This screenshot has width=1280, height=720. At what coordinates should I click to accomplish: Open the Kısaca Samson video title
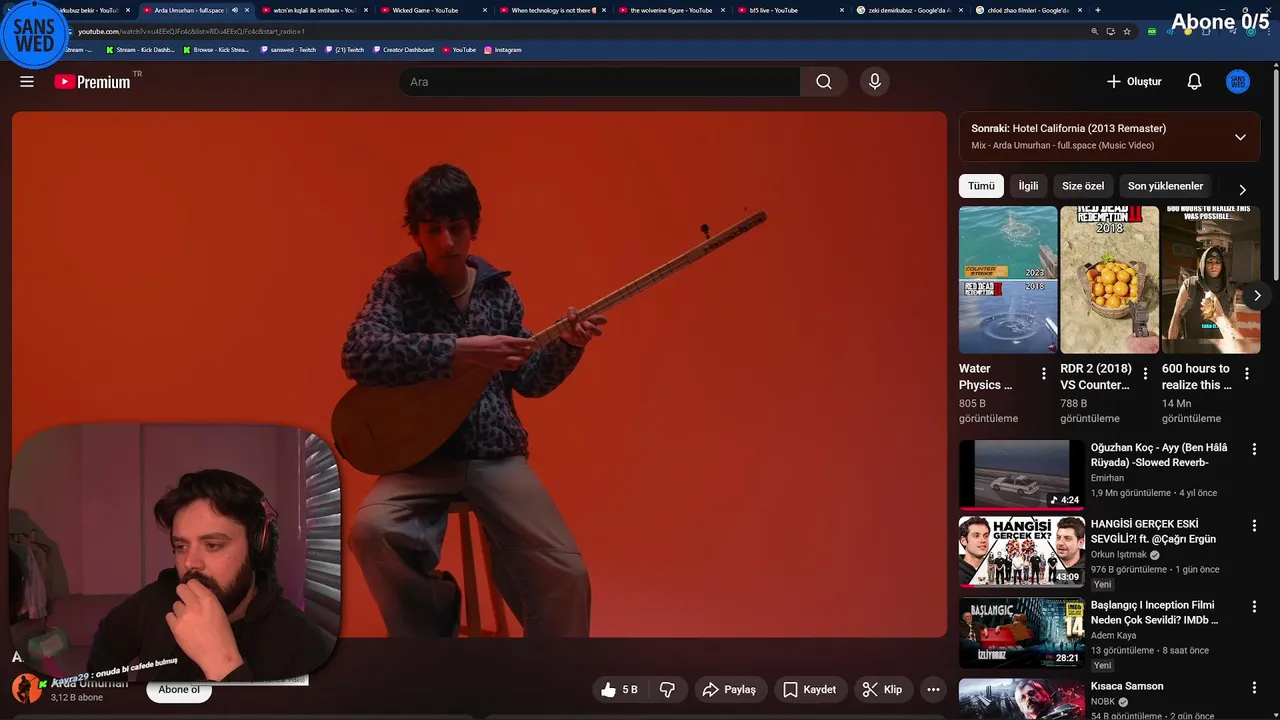1127,686
